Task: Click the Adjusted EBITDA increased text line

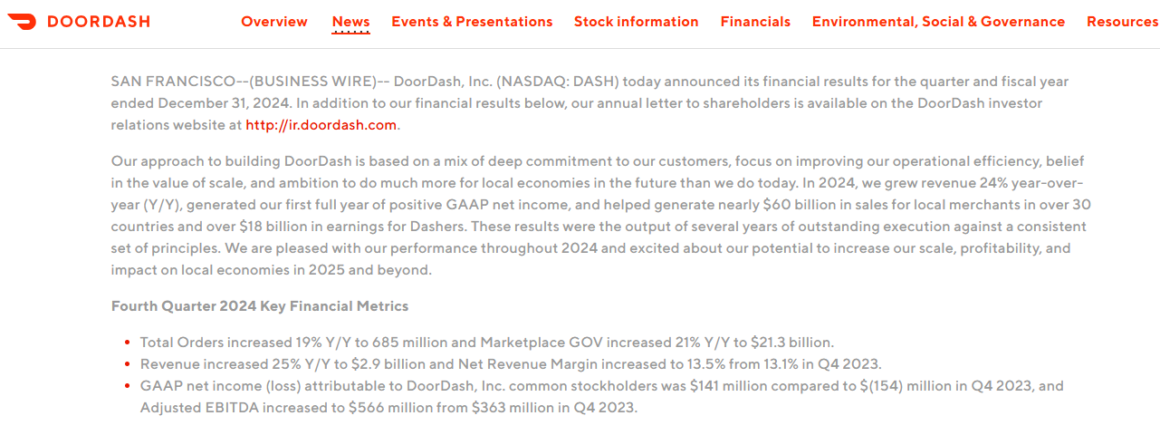Action: point(388,408)
